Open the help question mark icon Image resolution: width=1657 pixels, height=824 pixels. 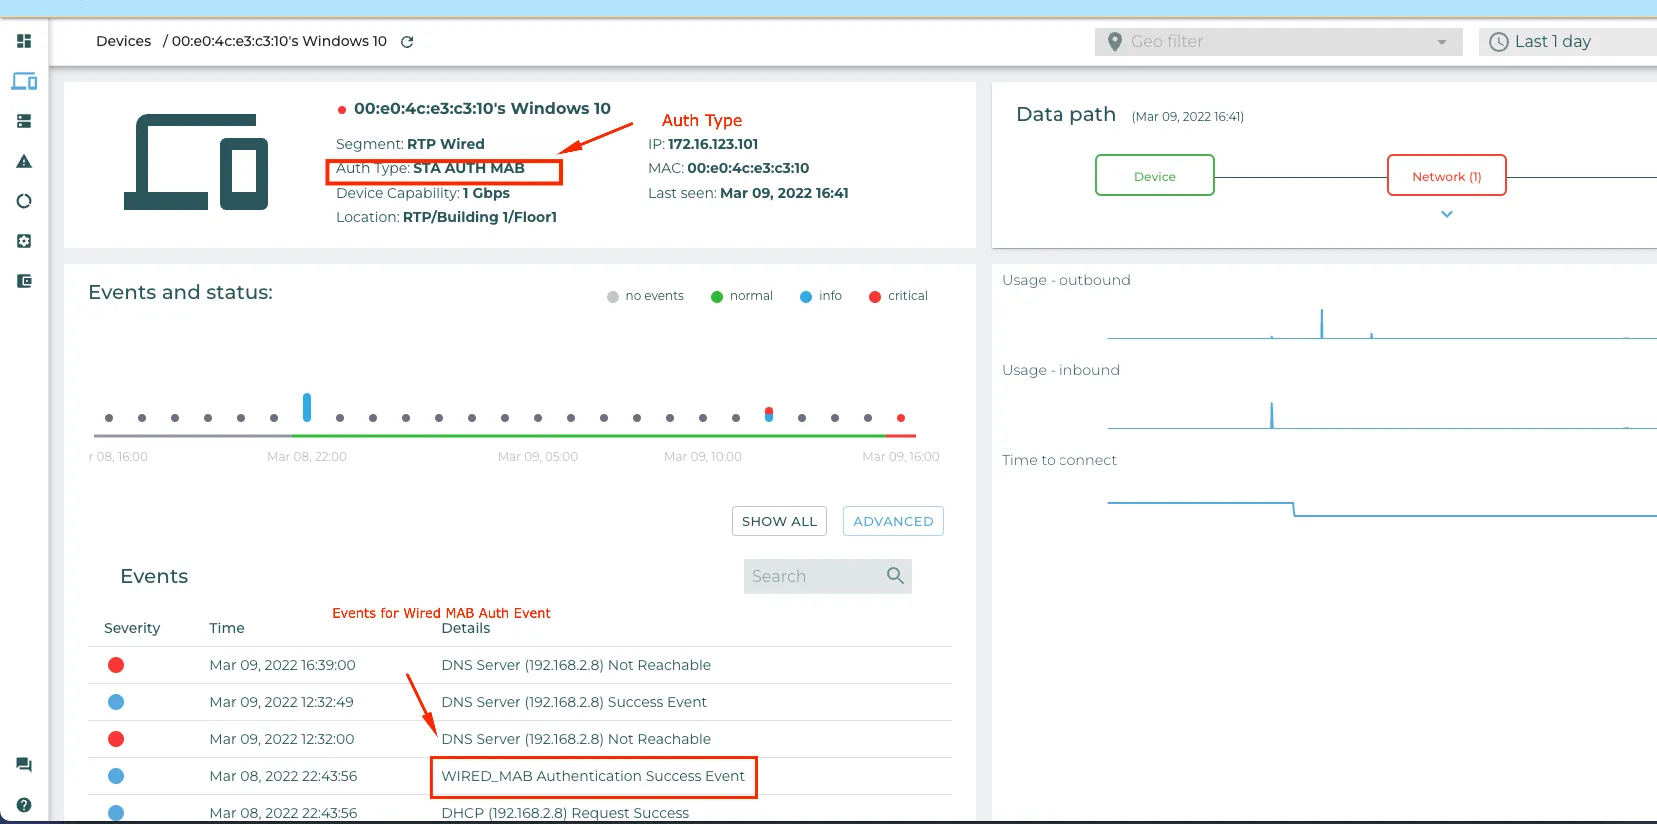(x=24, y=805)
